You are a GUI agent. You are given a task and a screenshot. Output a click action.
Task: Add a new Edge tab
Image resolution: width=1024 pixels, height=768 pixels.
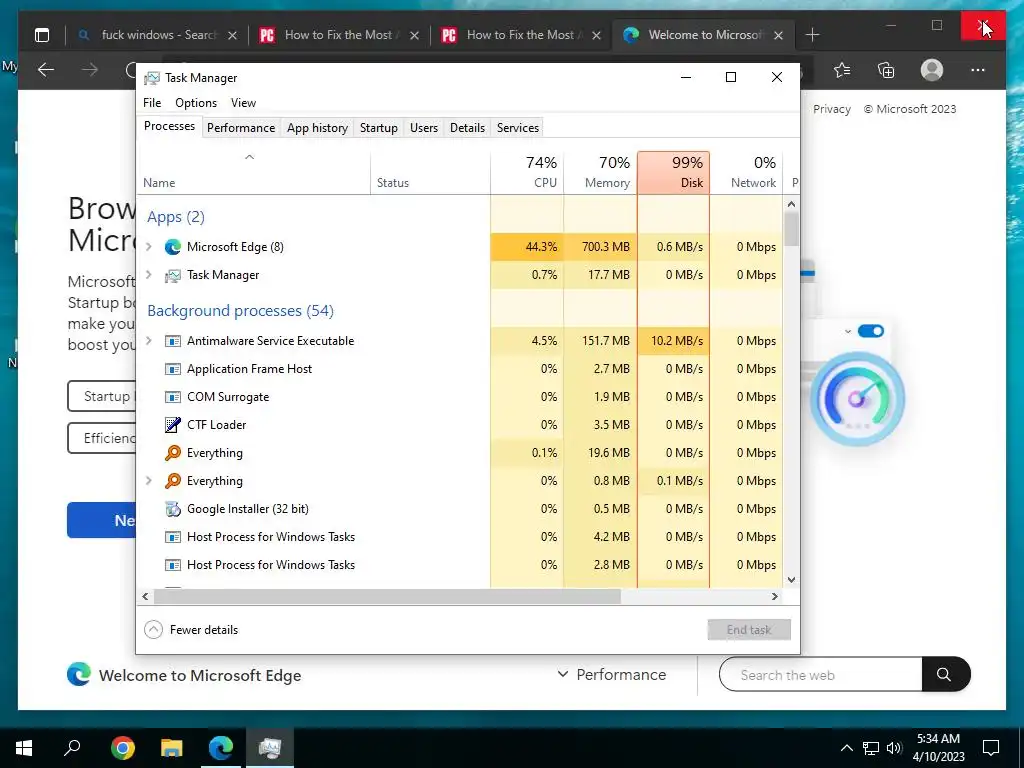pos(812,35)
